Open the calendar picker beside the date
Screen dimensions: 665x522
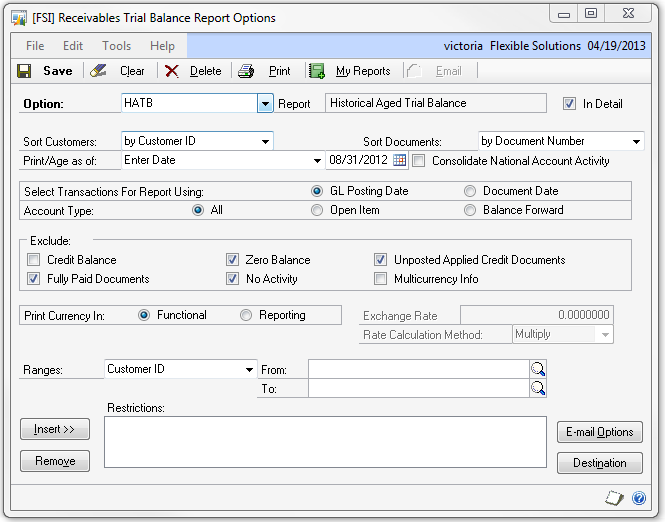[x=400, y=160]
